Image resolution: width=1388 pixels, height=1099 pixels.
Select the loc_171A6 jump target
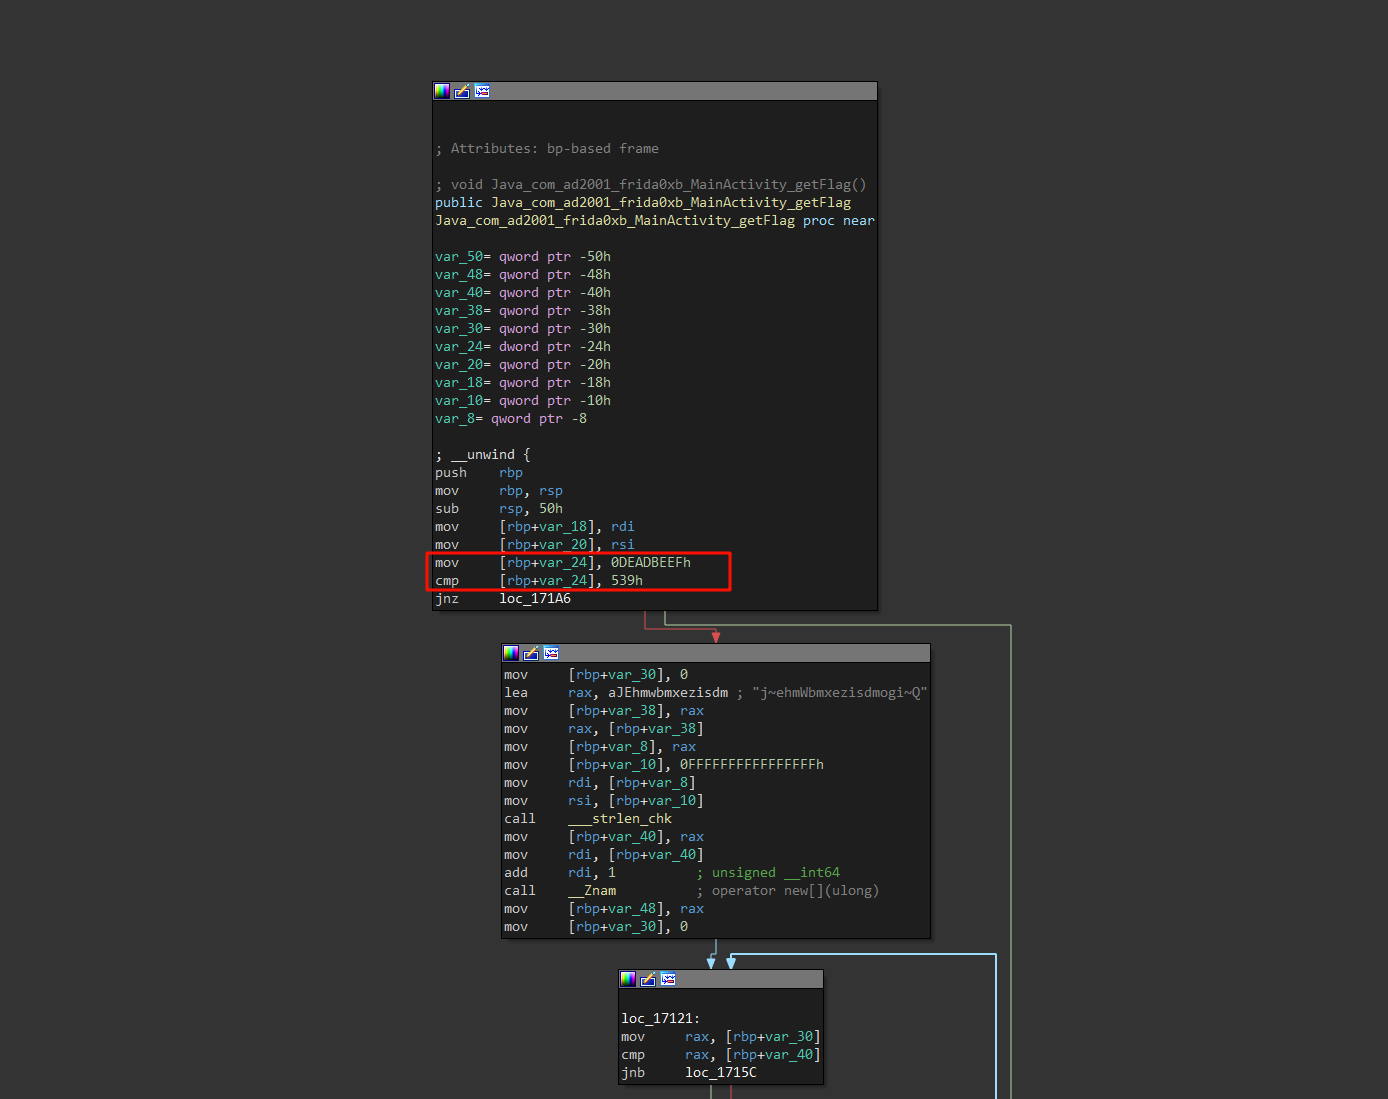tap(535, 599)
